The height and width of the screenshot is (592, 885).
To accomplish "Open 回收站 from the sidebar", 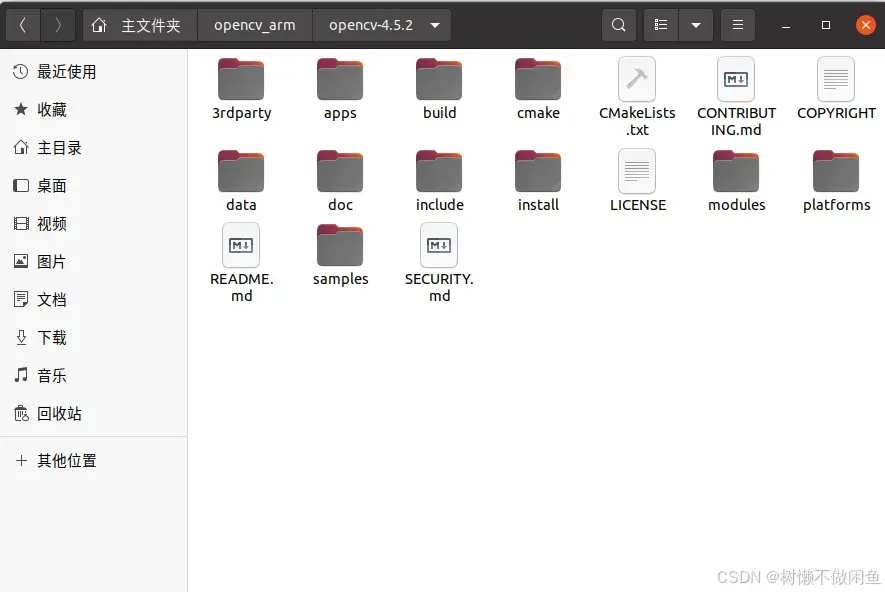I will [x=57, y=414].
